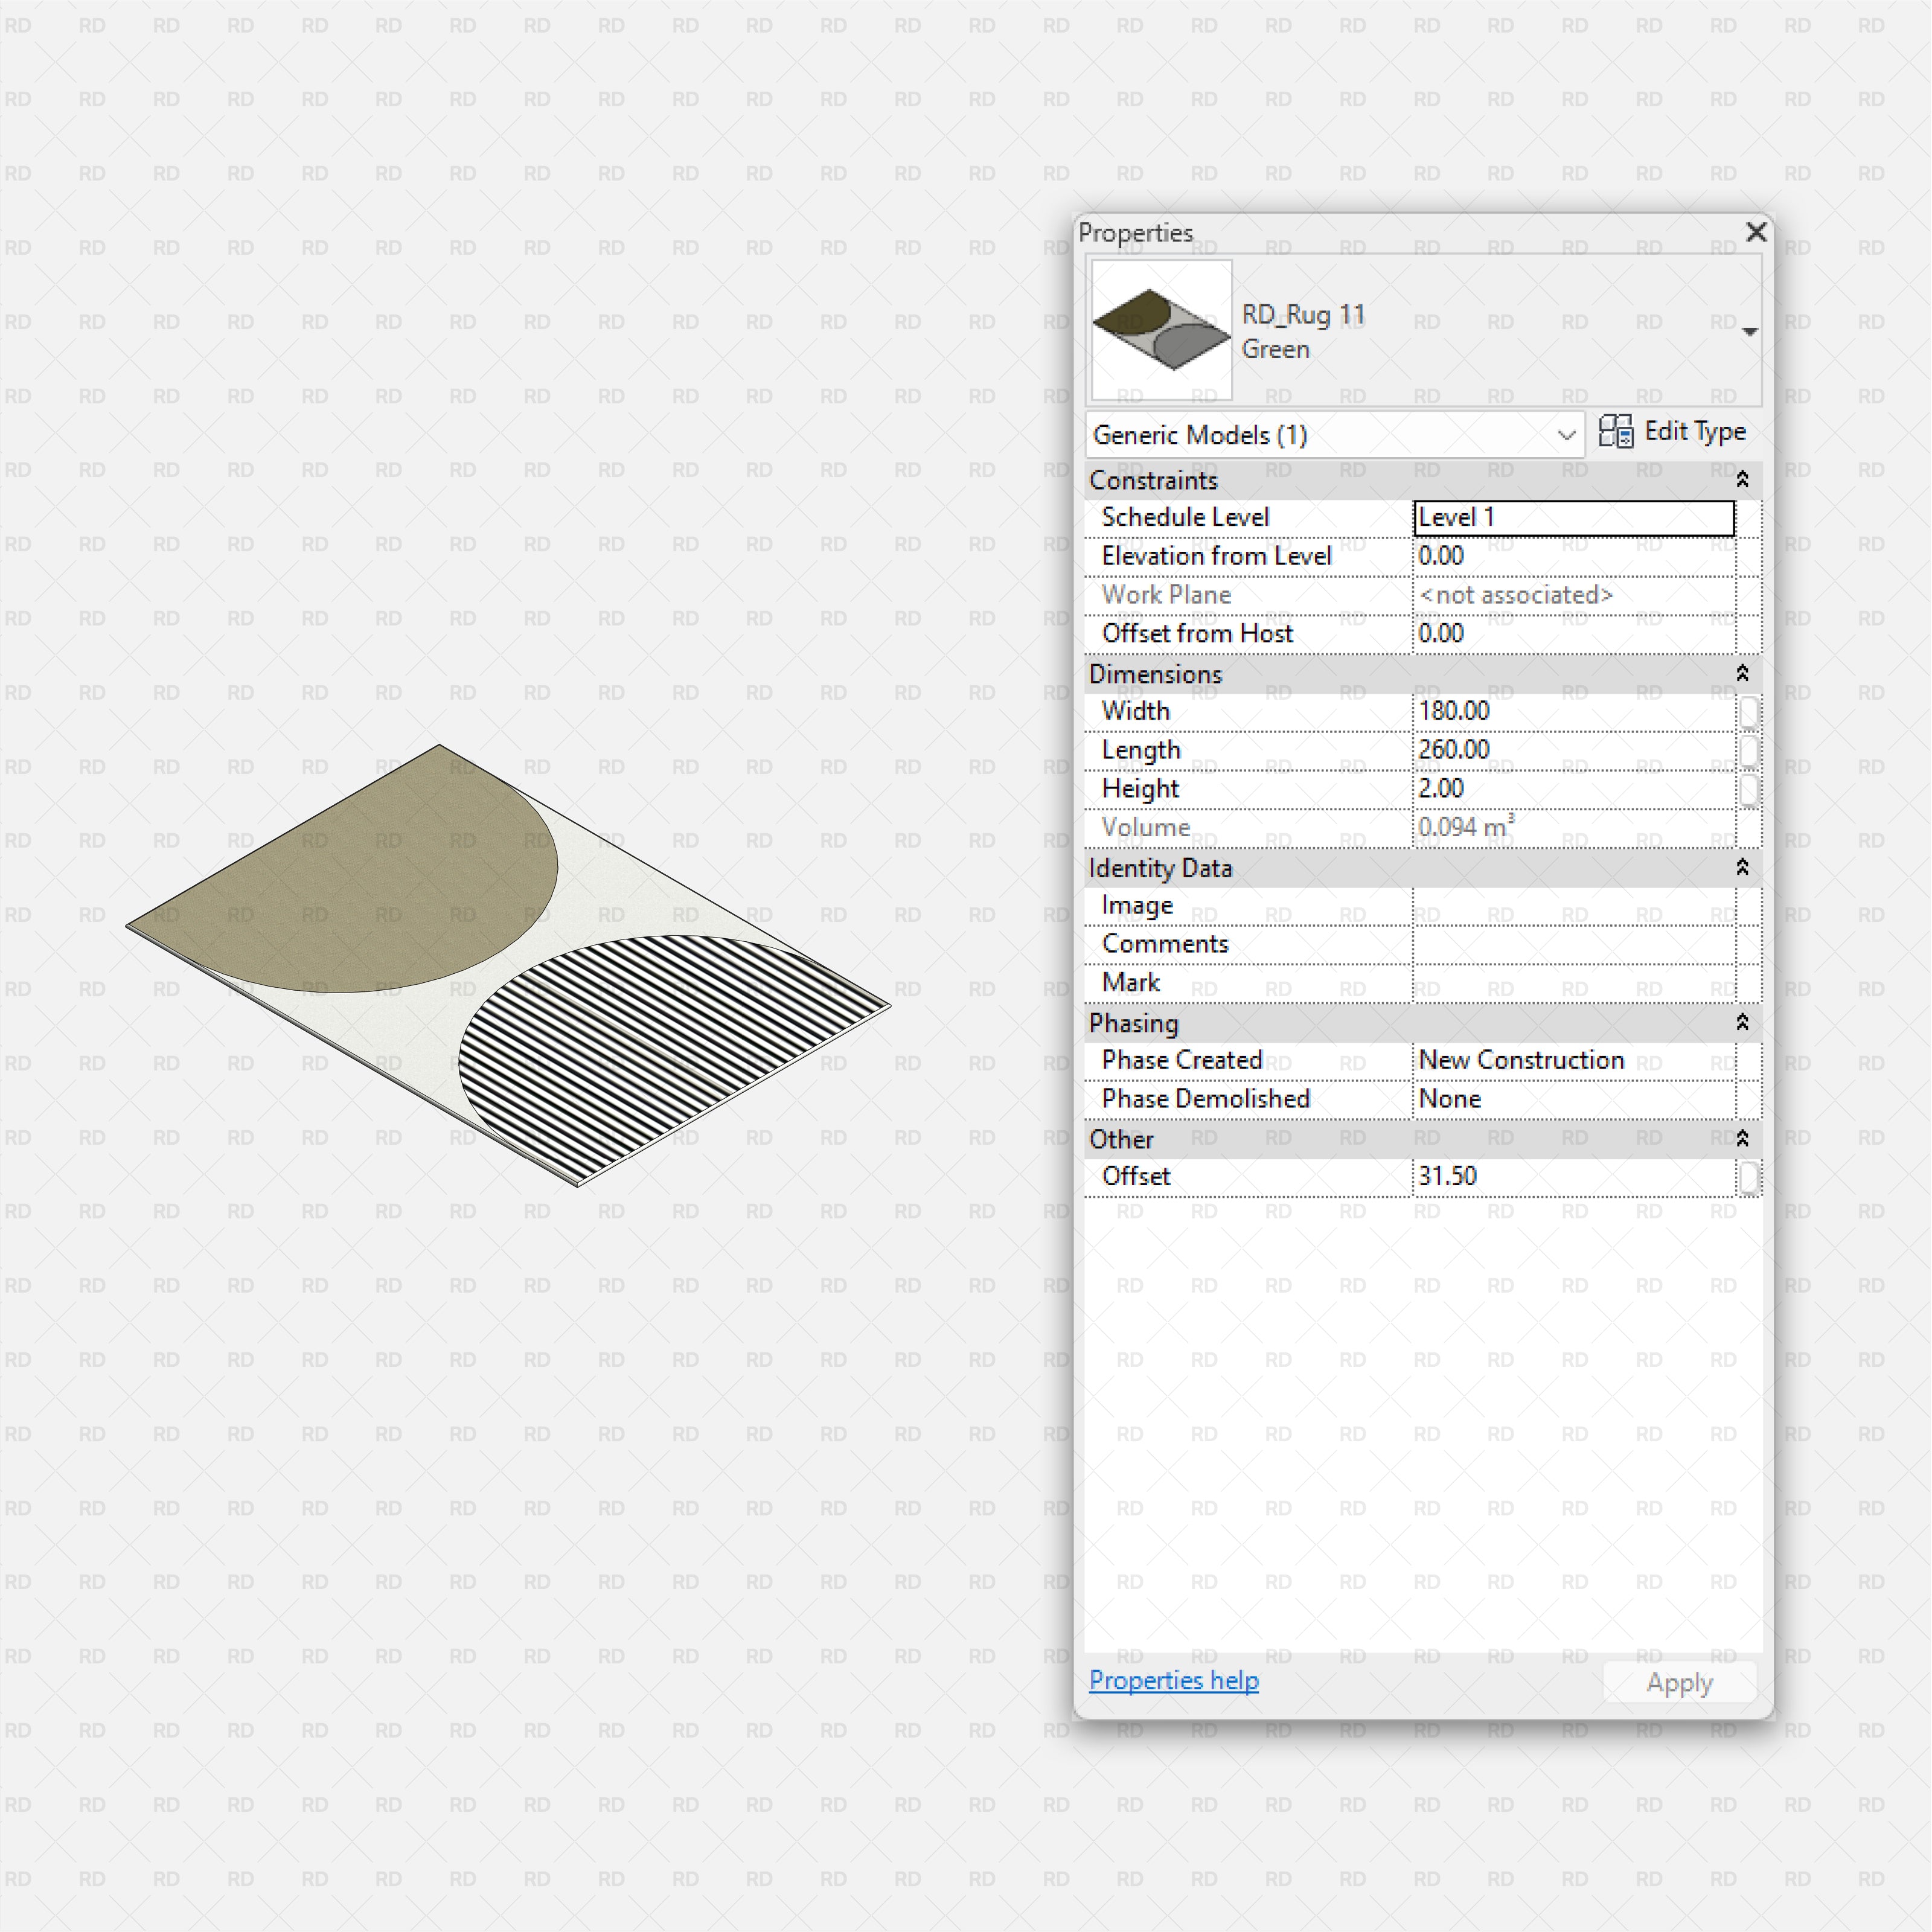Click the associate parameter button beside Offset
Screen dimensions: 1932x1932
1749,1176
